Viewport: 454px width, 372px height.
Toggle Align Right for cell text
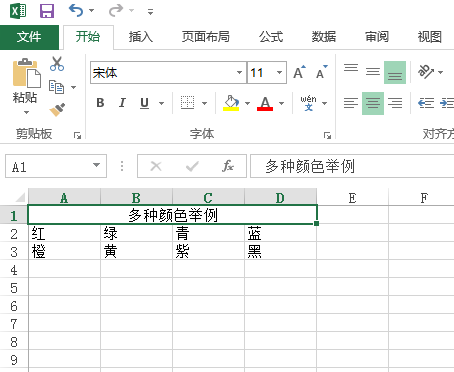[x=395, y=103]
